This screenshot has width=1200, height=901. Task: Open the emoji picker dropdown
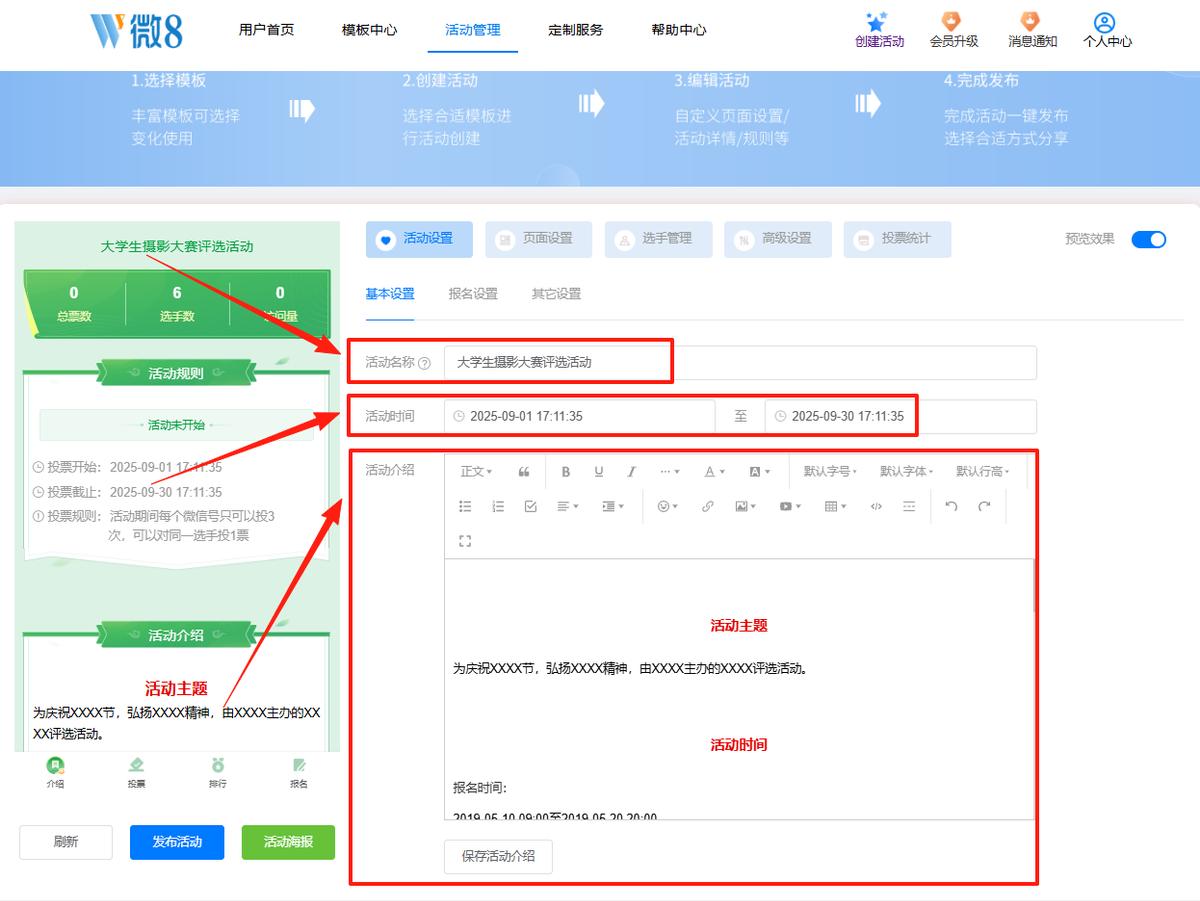click(x=667, y=507)
